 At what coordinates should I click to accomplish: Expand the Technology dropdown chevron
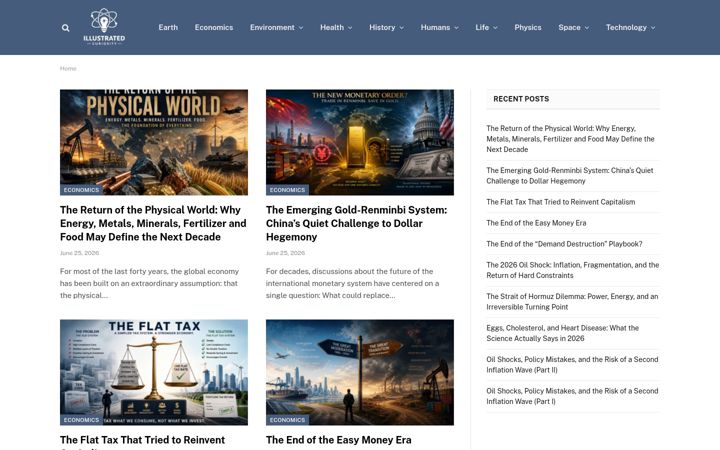[653, 28]
